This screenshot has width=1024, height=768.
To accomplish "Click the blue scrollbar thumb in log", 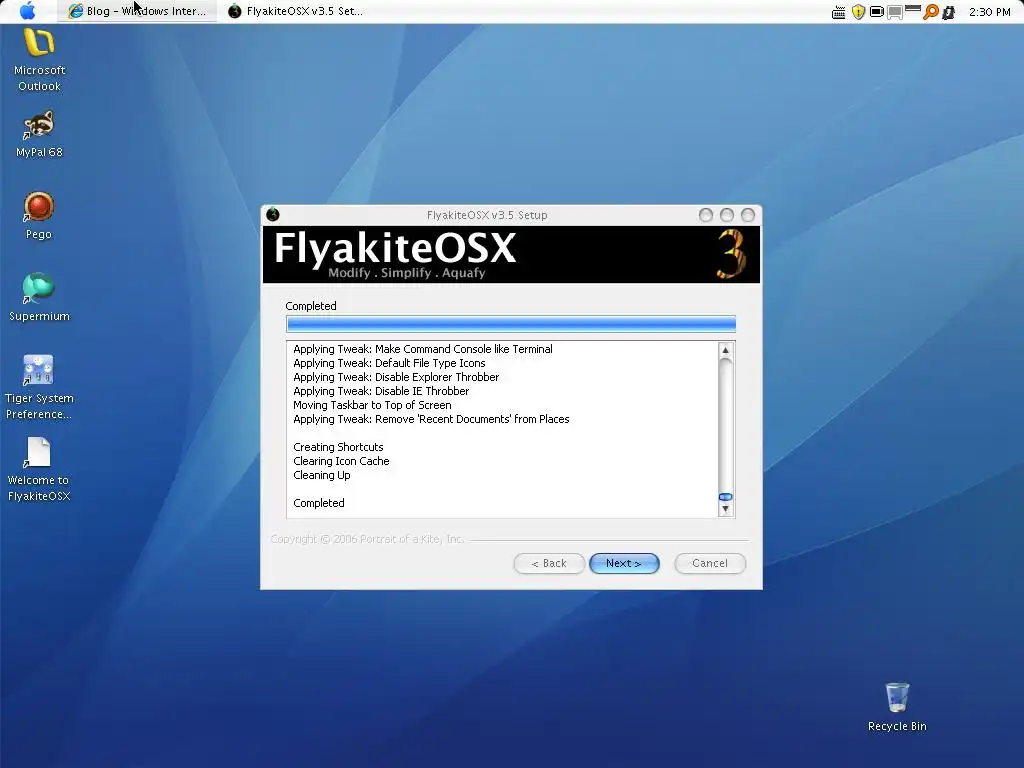I will [x=725, y=497].
